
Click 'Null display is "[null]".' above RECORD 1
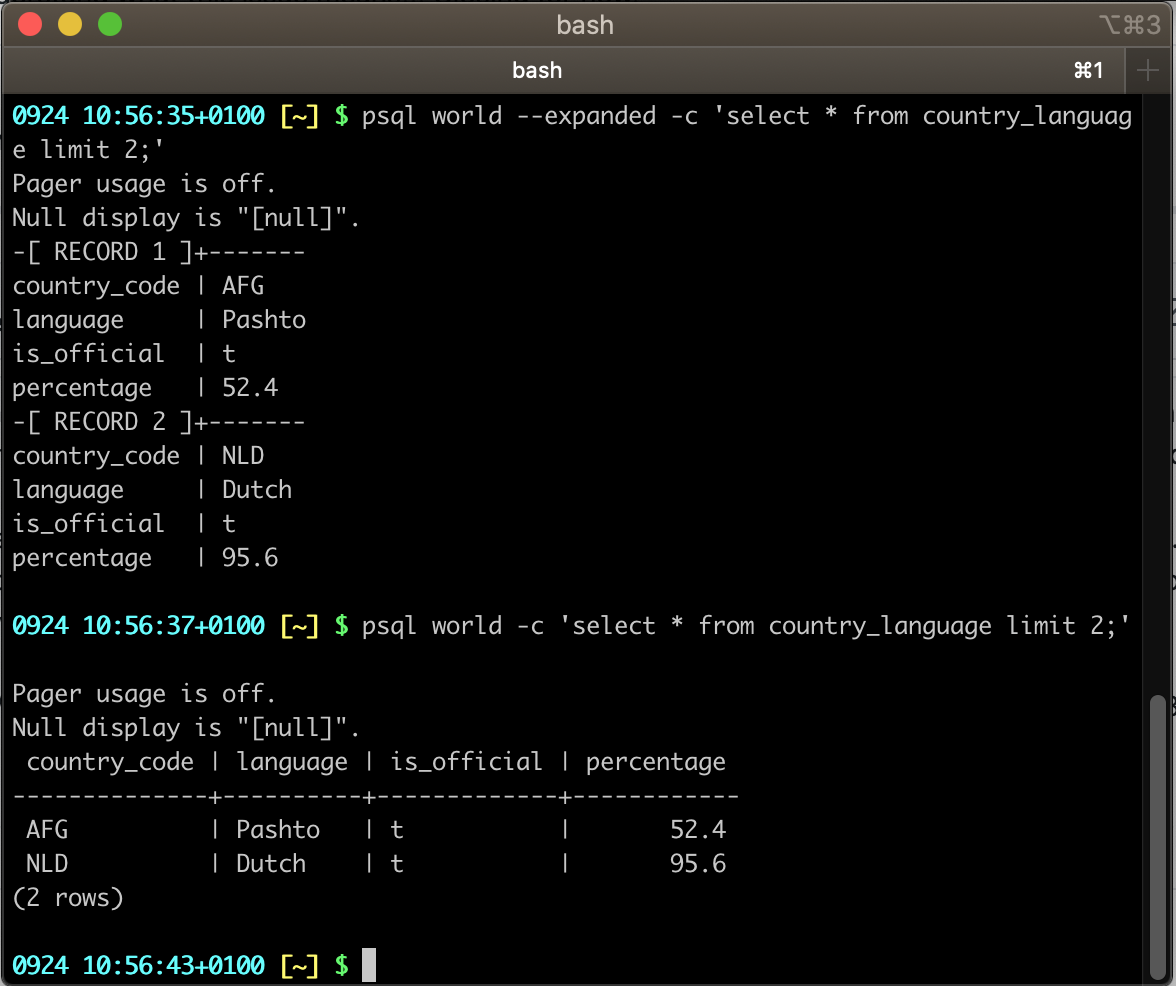tap(186, 218)
